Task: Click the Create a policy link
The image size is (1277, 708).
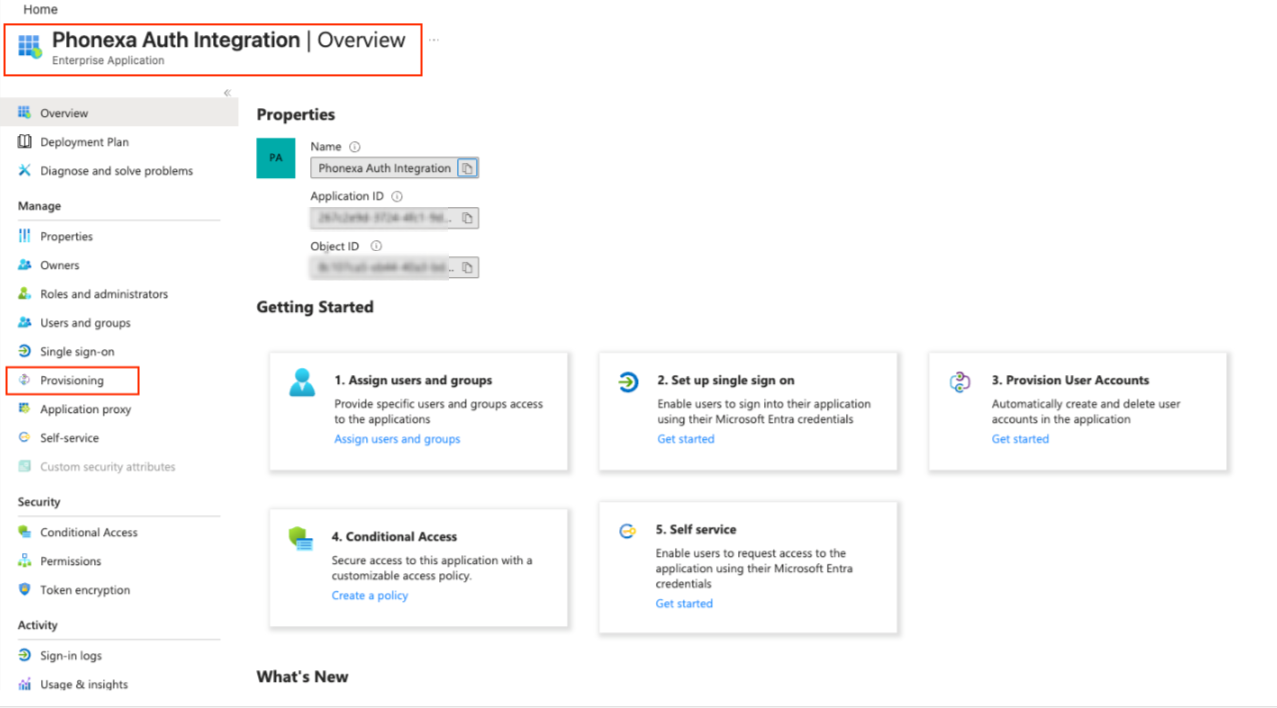Action: point(370,596)
